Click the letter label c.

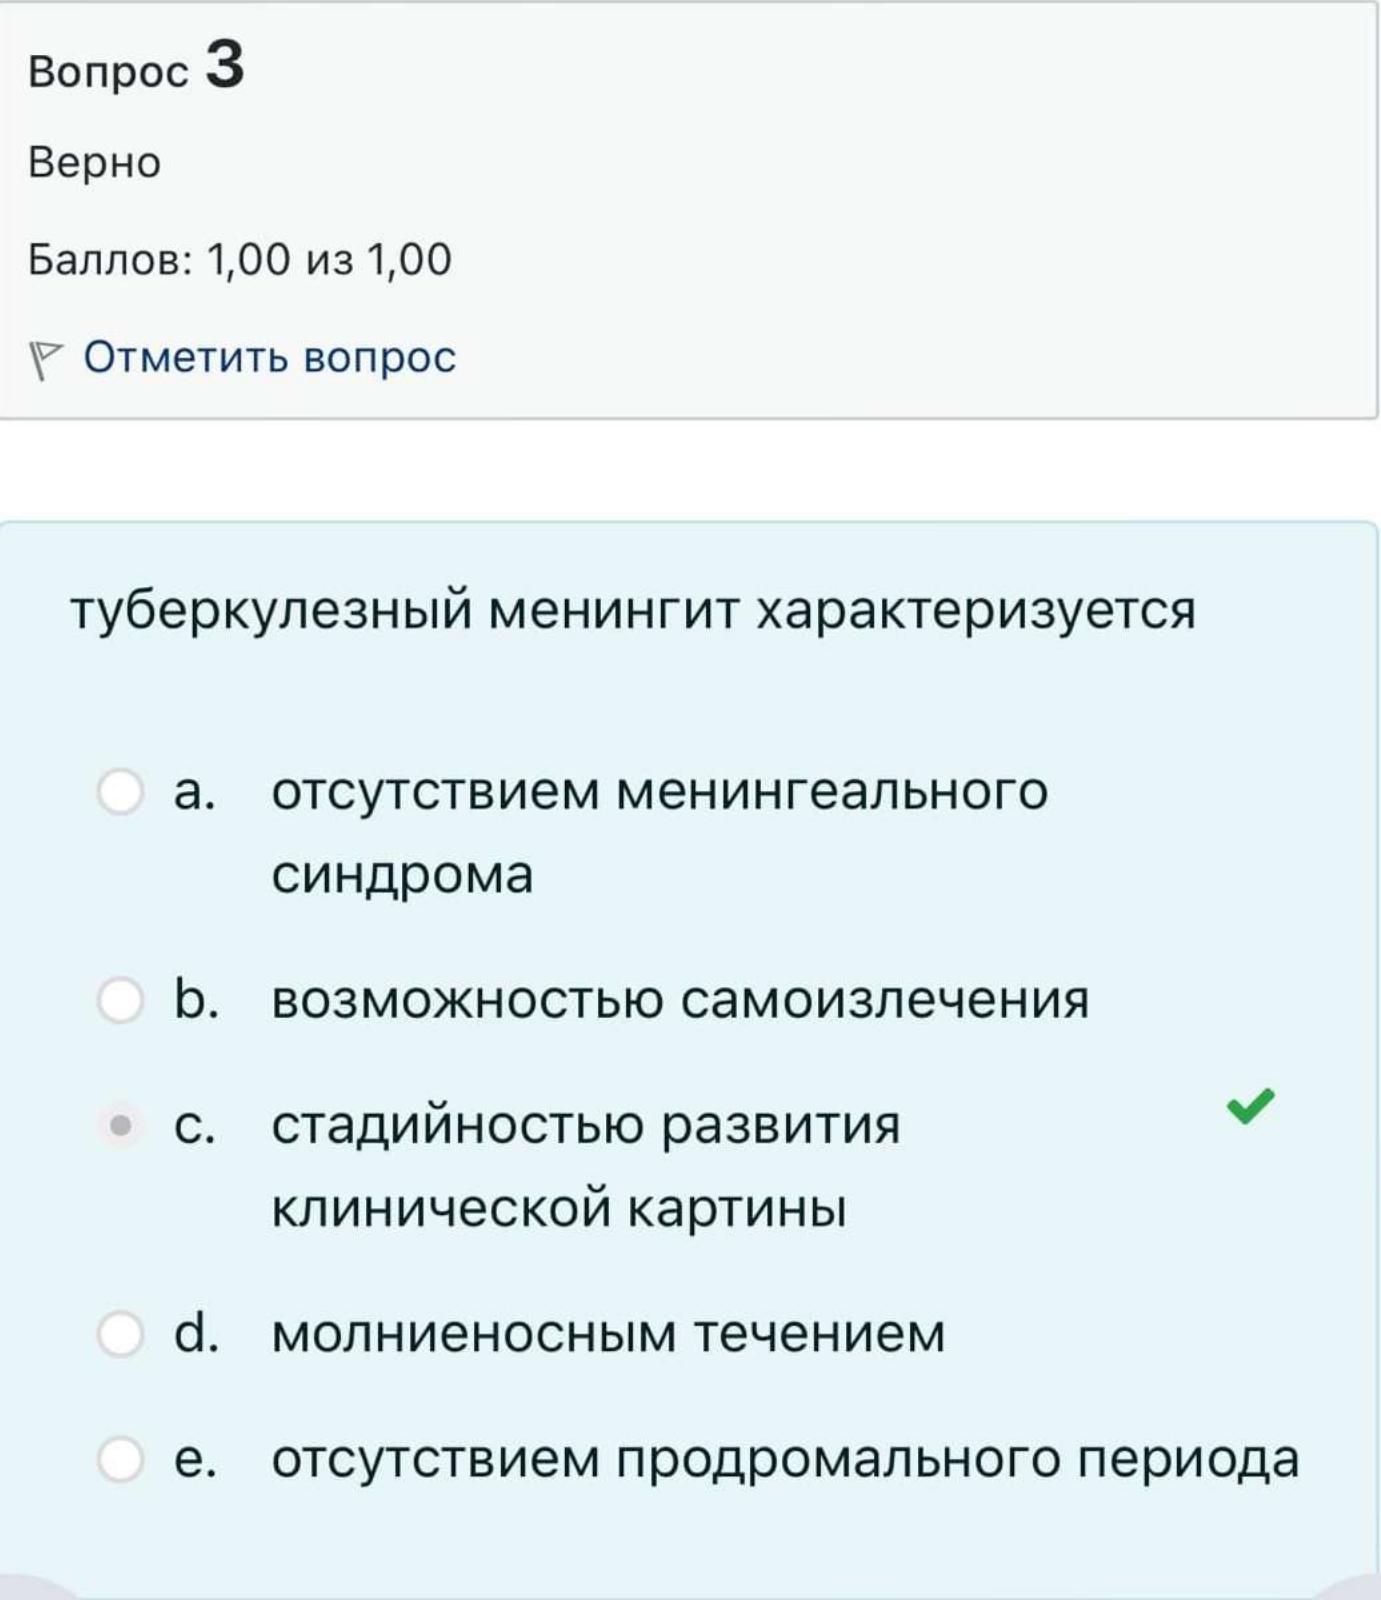(x=194, y=1127)
